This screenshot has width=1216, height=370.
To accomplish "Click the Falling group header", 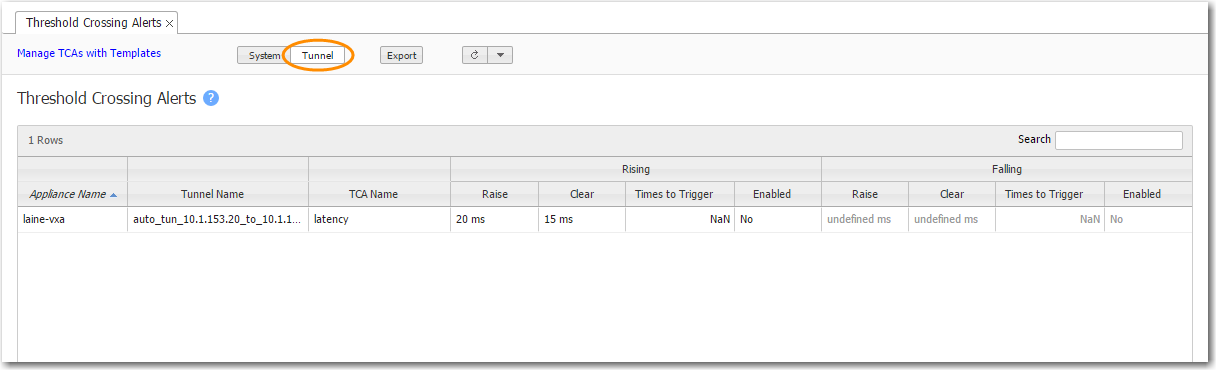I will [x=1007, y=169].
